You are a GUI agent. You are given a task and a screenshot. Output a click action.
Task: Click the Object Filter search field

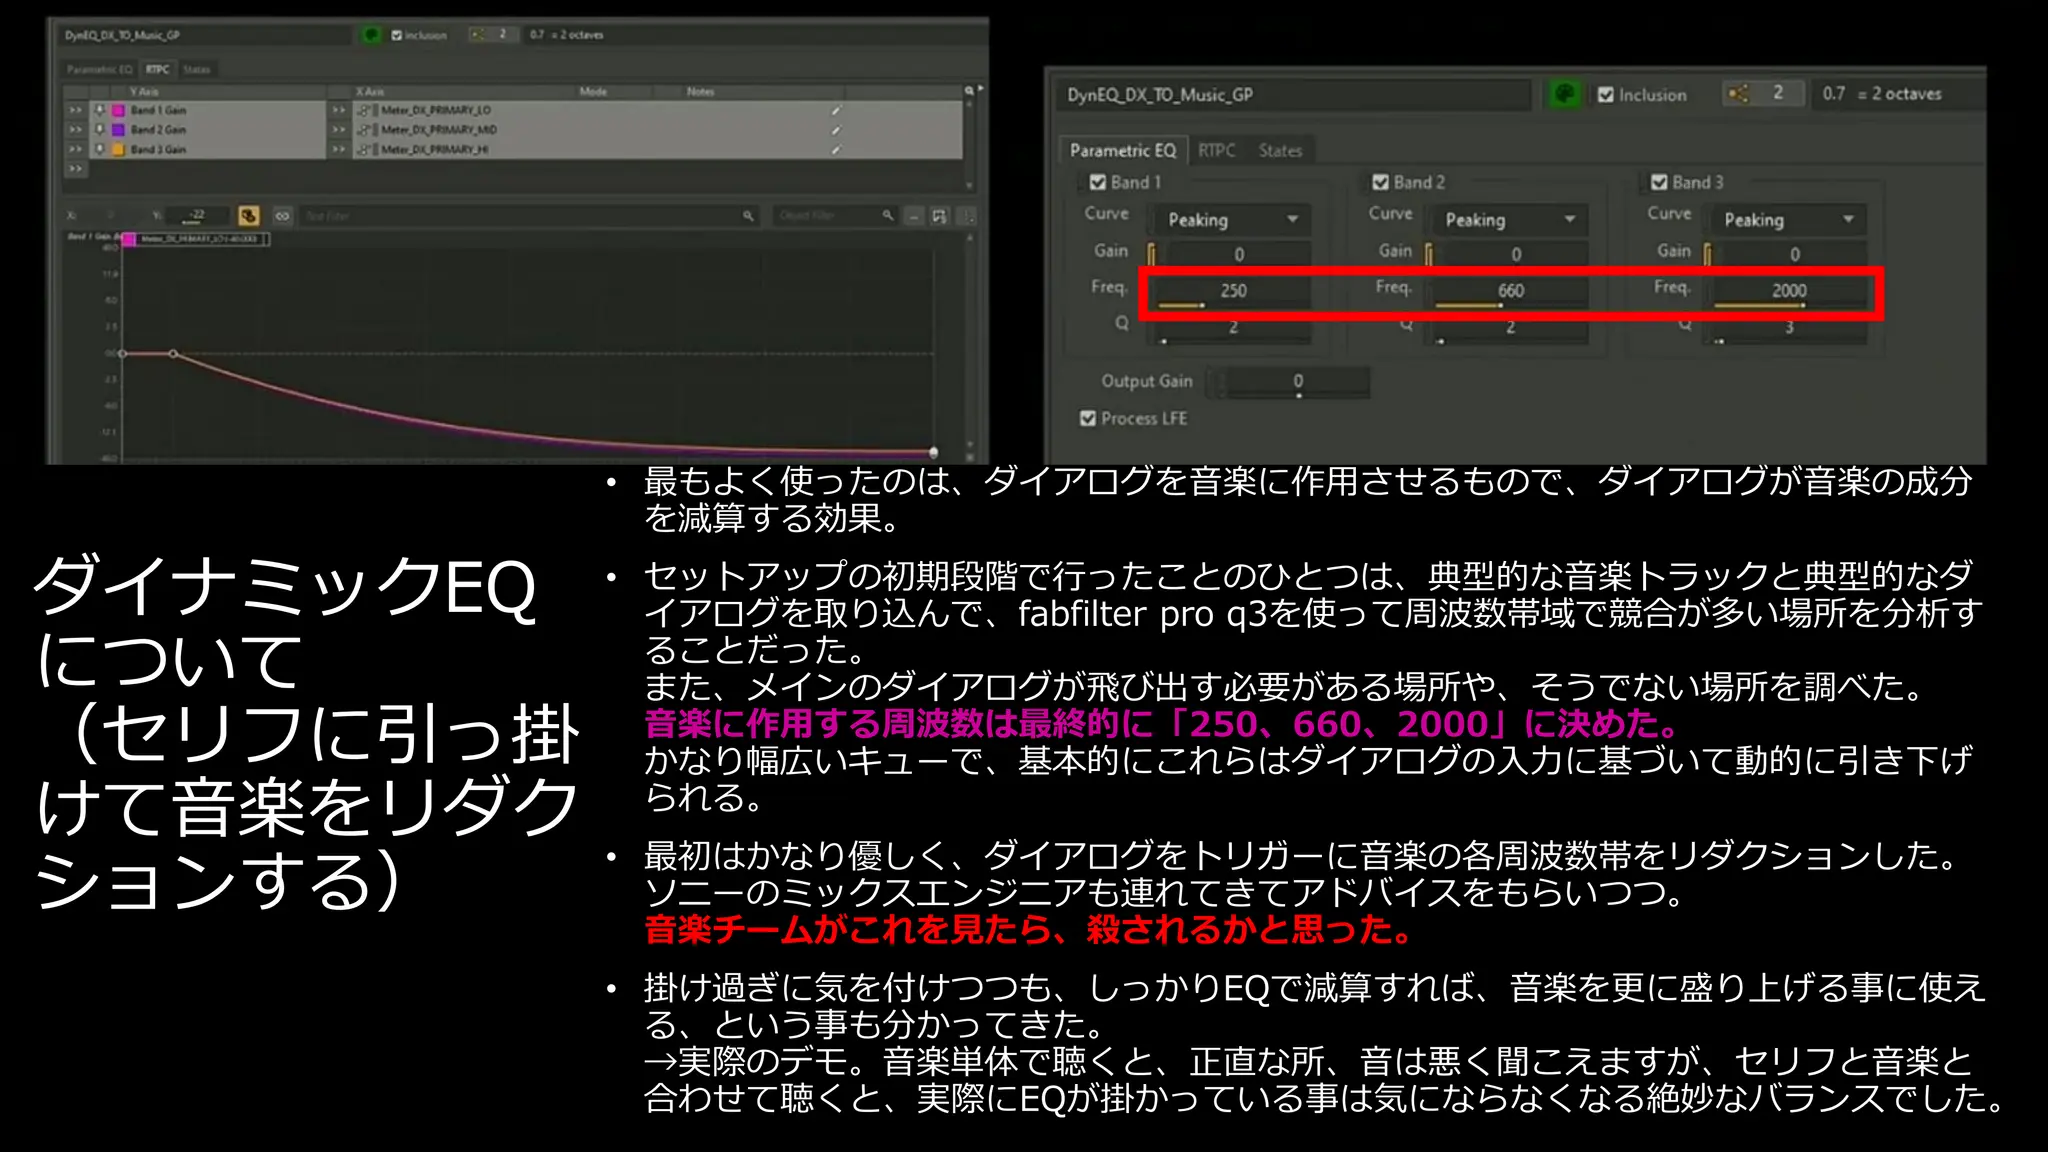pyautogui.click(x=835, y=215)
